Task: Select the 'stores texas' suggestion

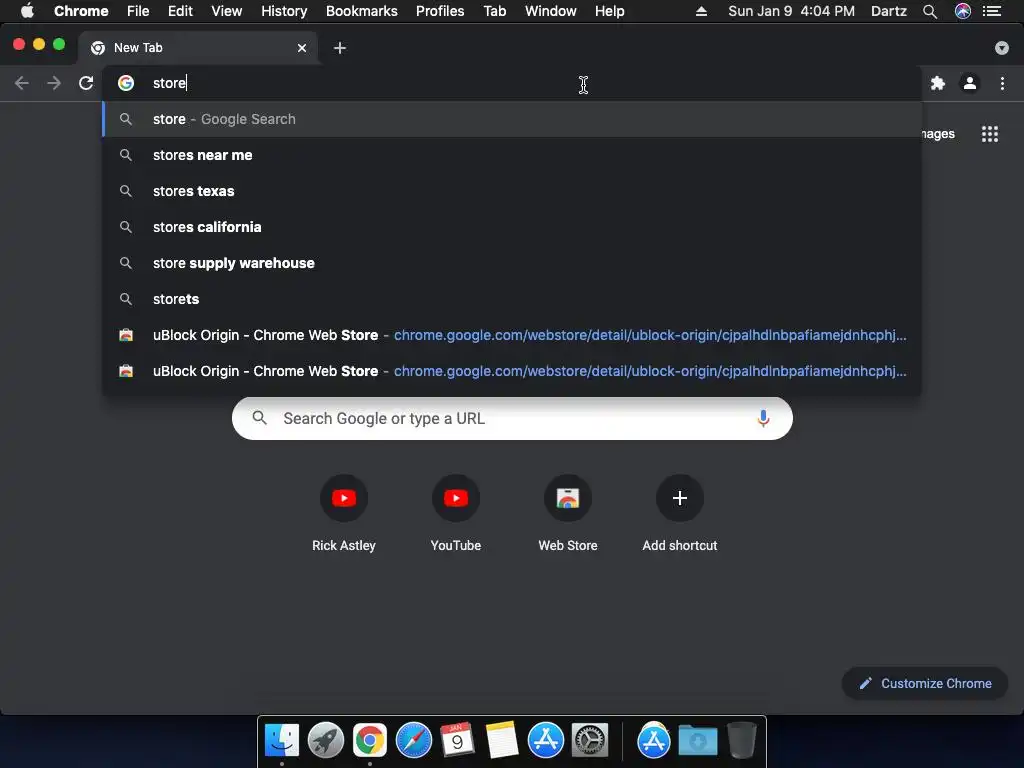Action: tap(512, 191)
